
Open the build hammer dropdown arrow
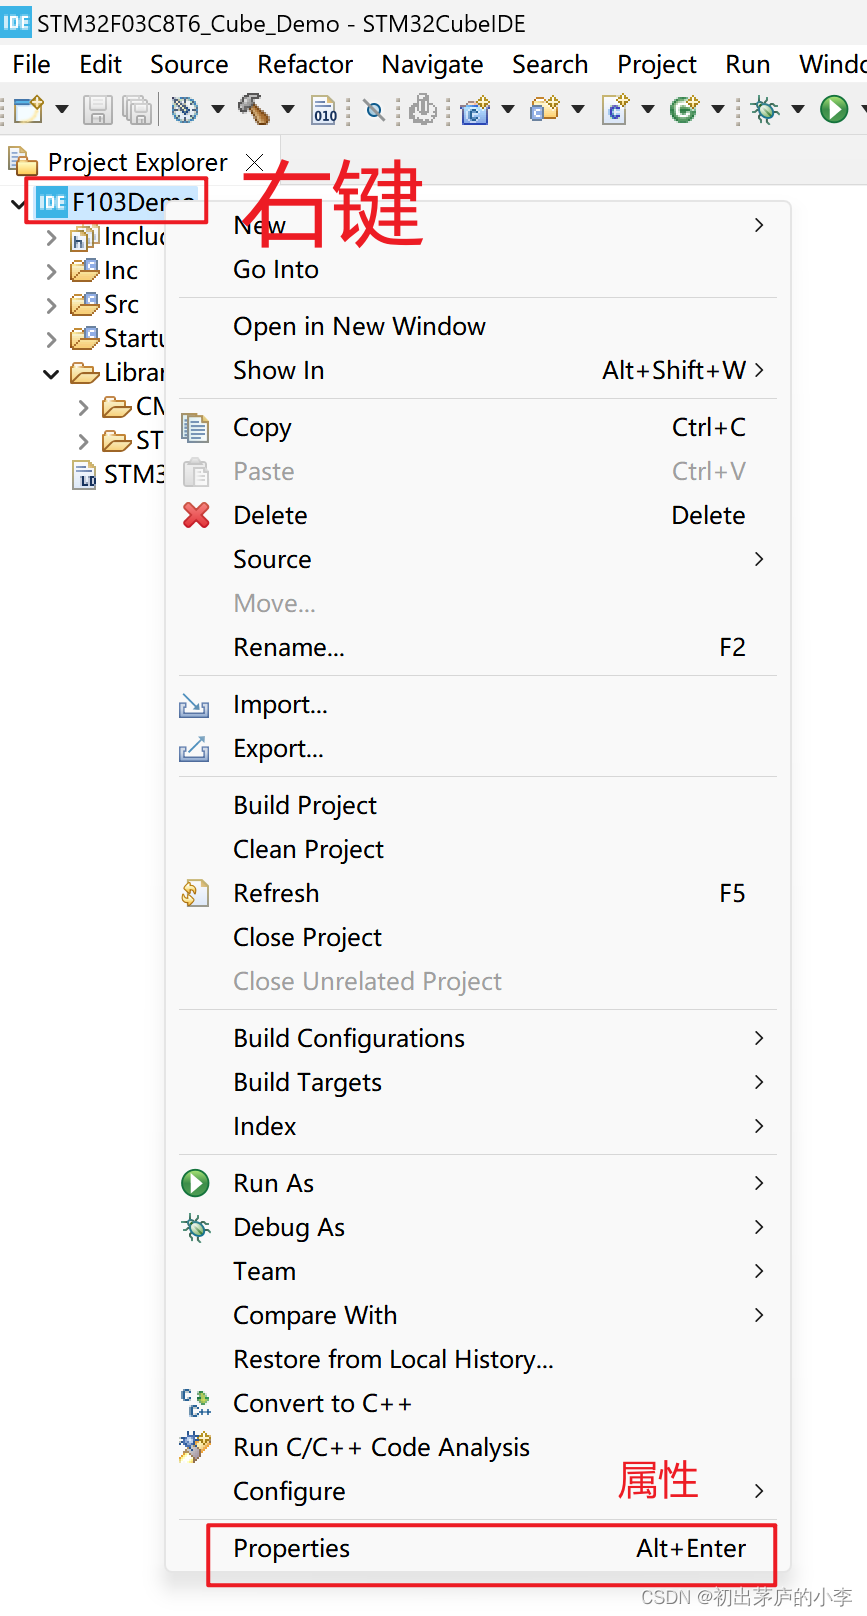288,109
